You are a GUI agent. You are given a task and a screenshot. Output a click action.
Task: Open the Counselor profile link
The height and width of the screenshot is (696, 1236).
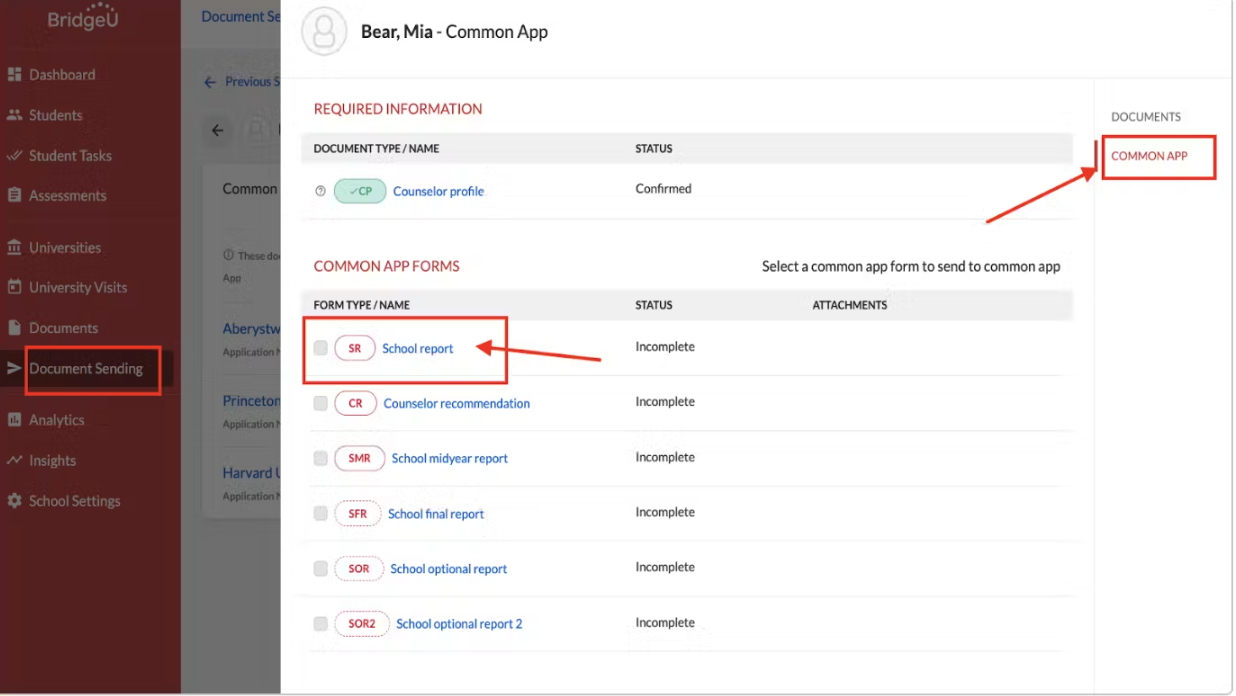(x=438, y=191)
